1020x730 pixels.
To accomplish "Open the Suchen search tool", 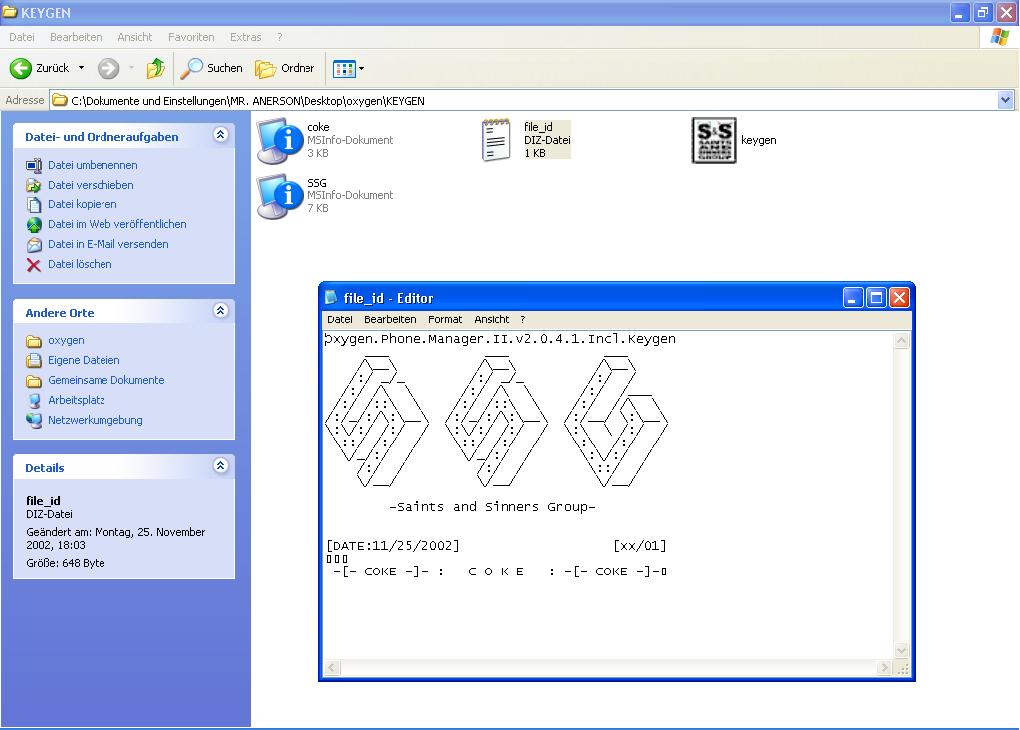I will point(211,68).
